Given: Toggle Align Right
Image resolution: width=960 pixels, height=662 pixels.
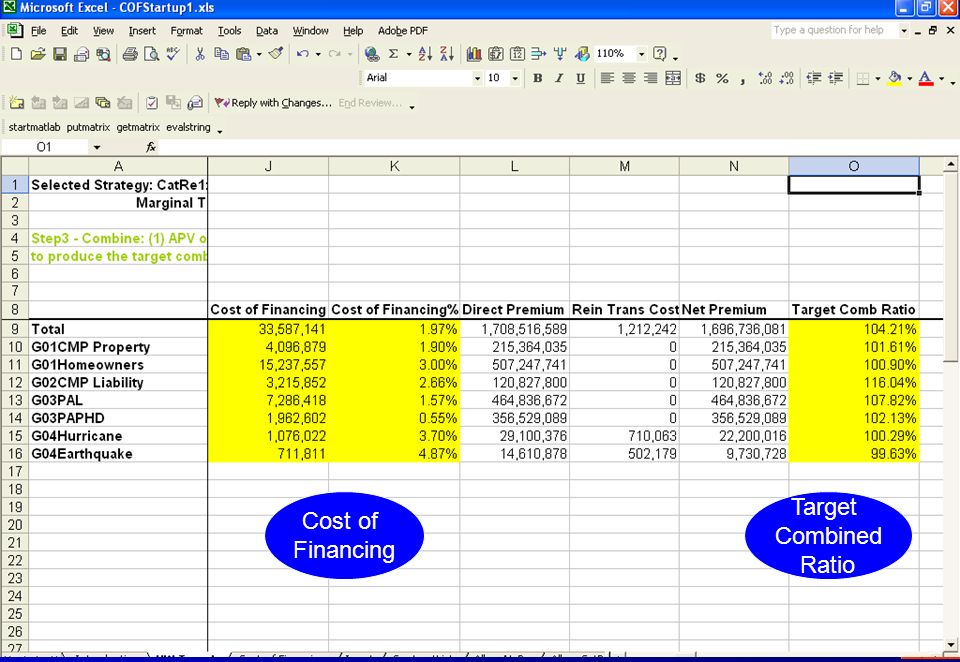Looking at the screenshot, I should (651, 78).
